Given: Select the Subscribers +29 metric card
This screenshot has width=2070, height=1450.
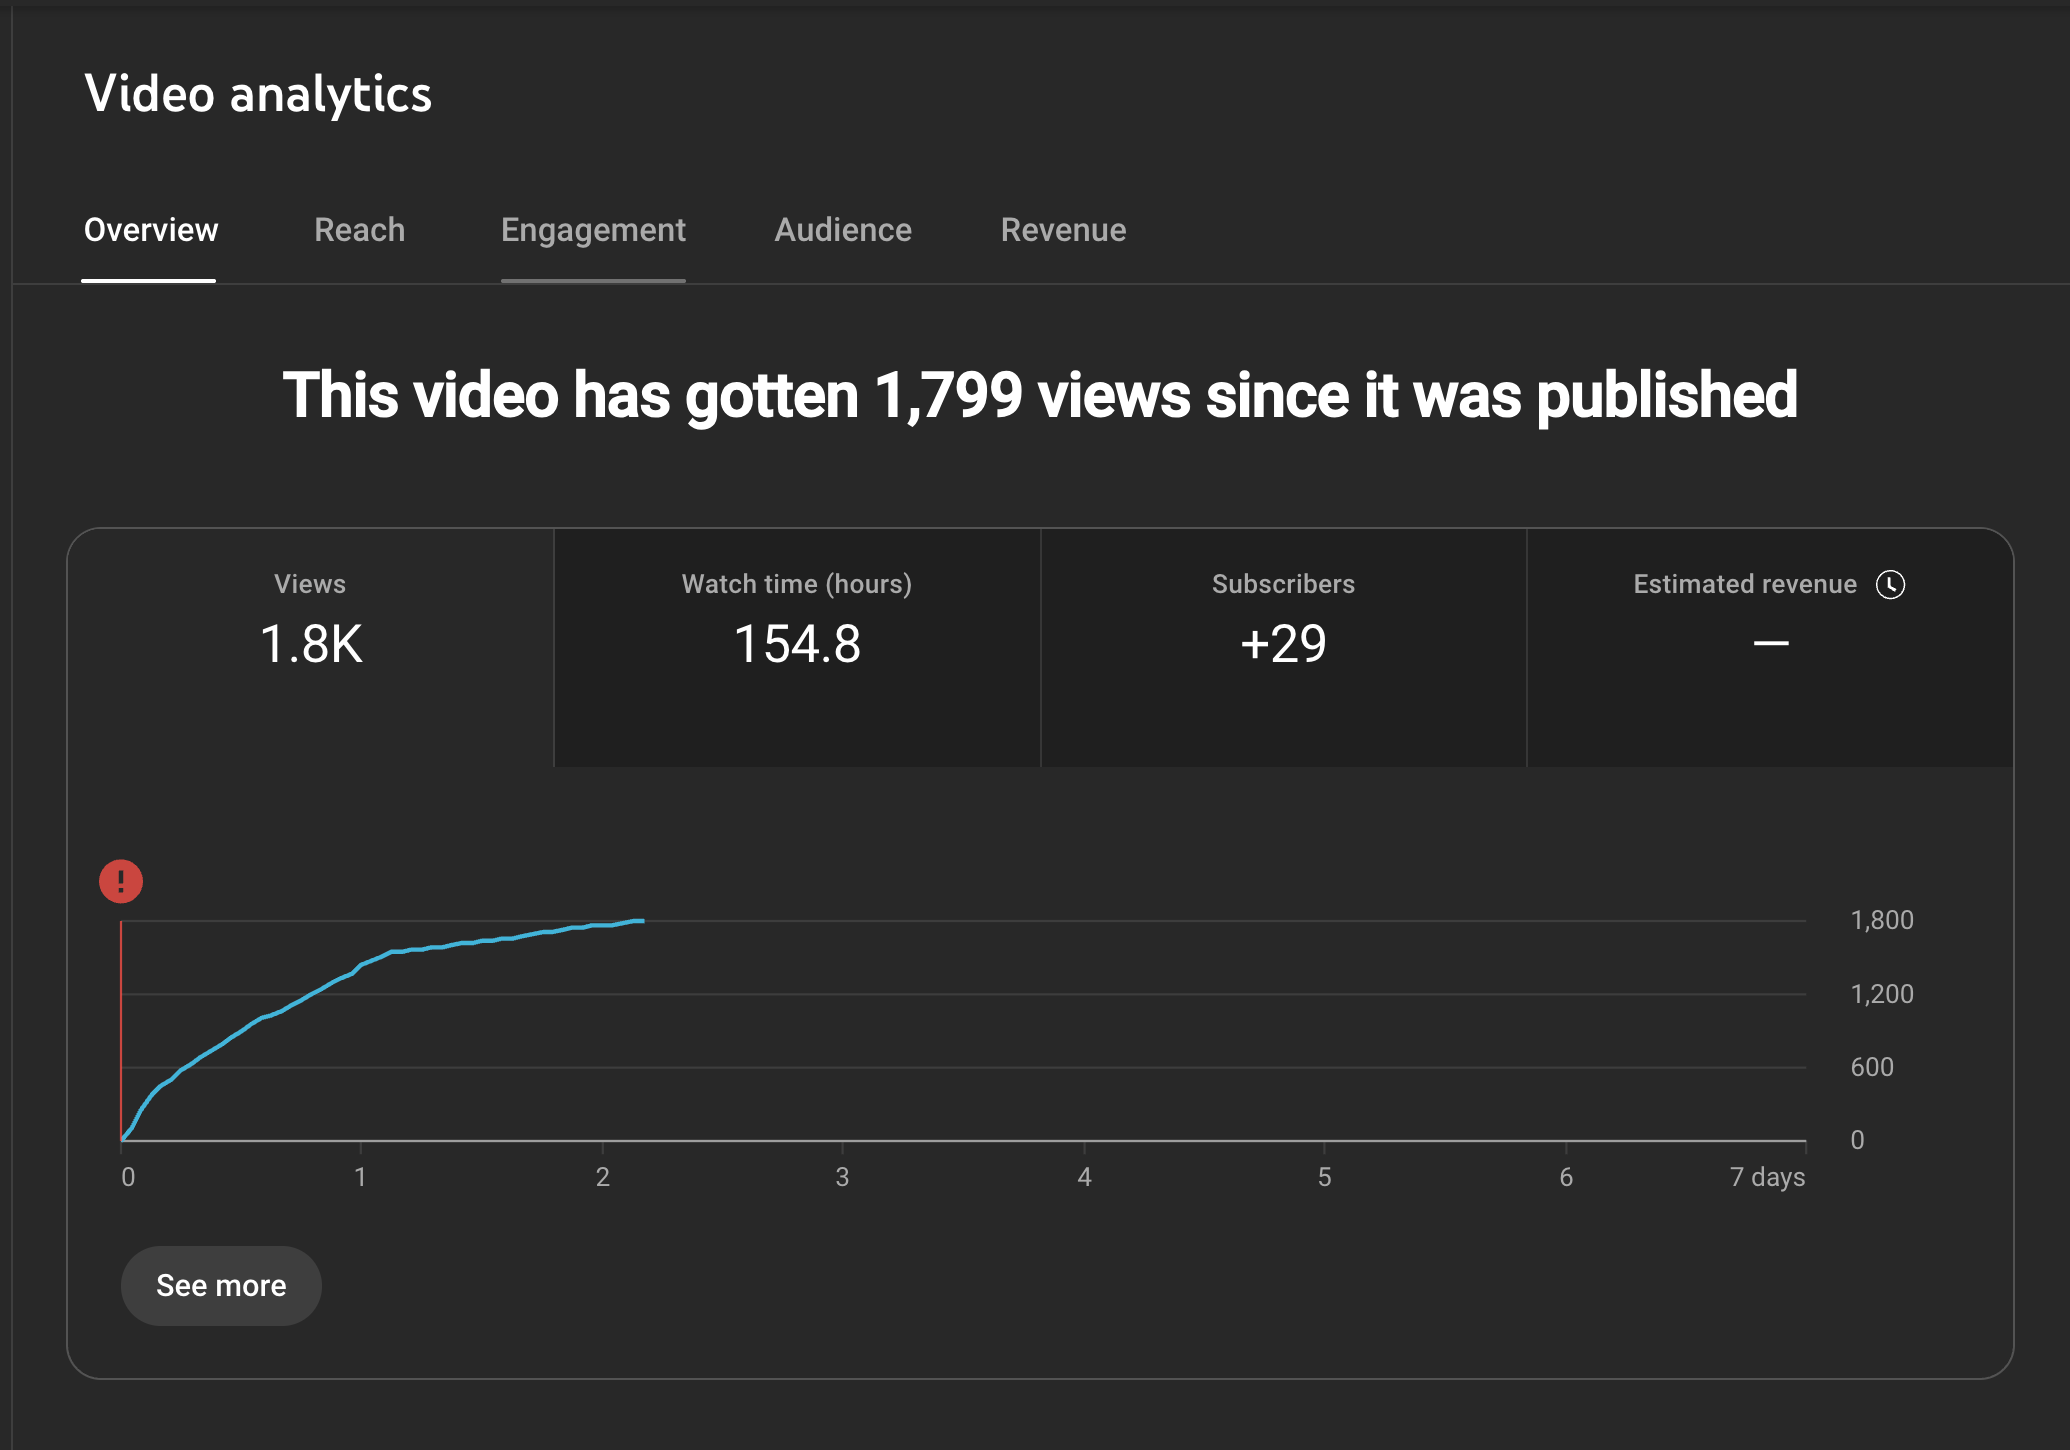Looking at the screenshot, I should point(1283,645).
